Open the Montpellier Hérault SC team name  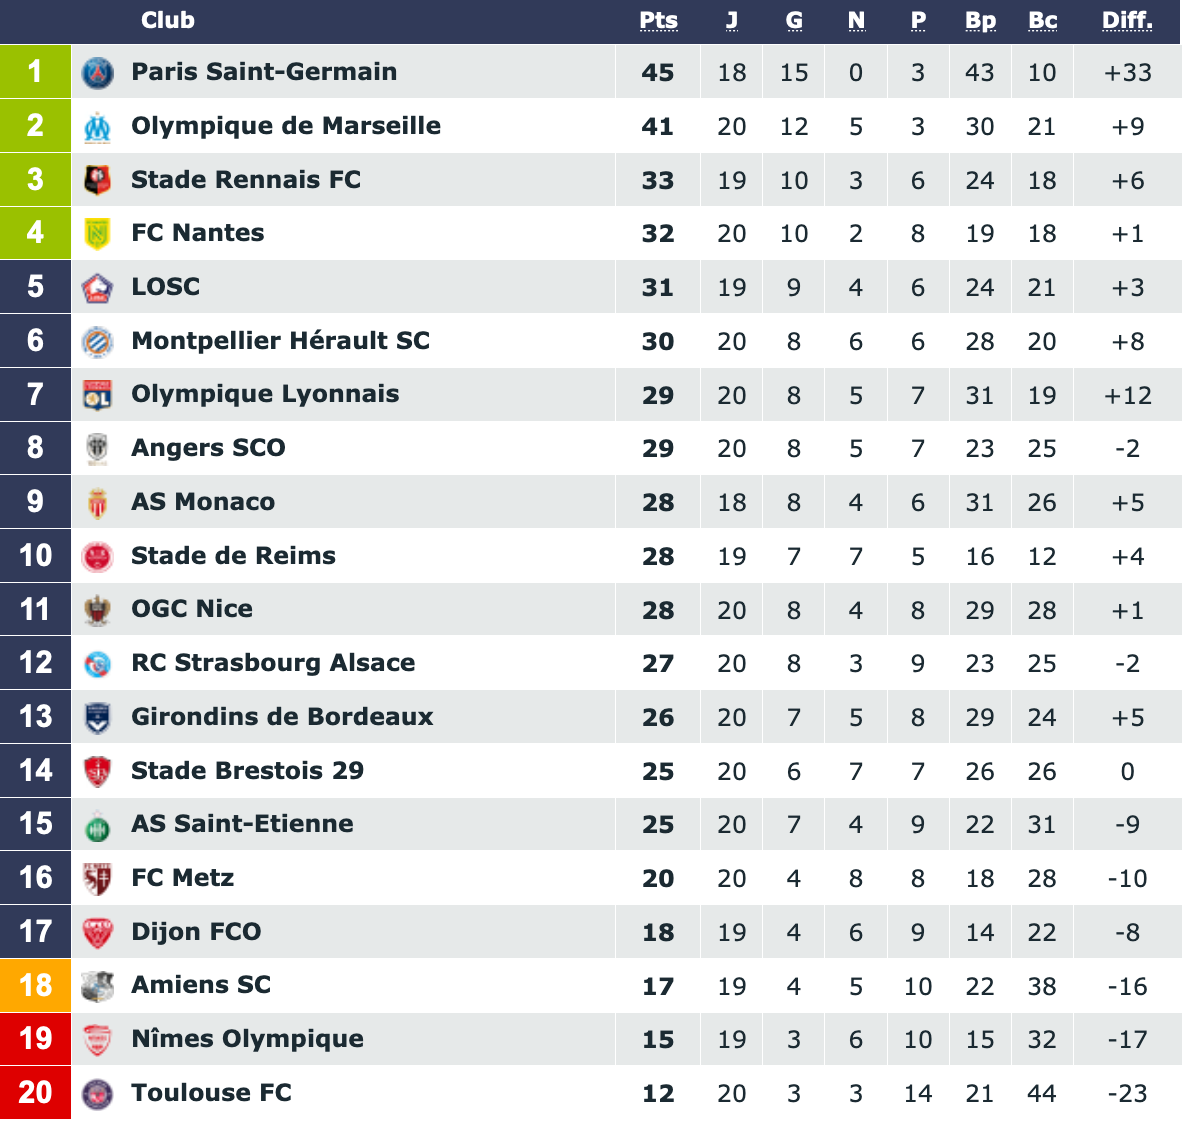click(x=281, y=341)
